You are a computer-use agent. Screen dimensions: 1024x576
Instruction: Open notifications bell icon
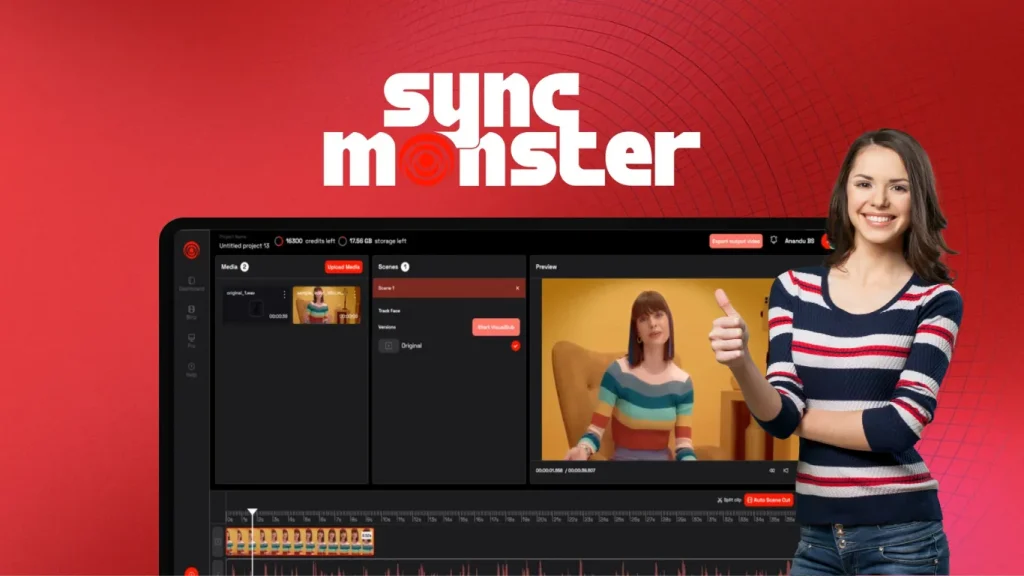[774, 240]
